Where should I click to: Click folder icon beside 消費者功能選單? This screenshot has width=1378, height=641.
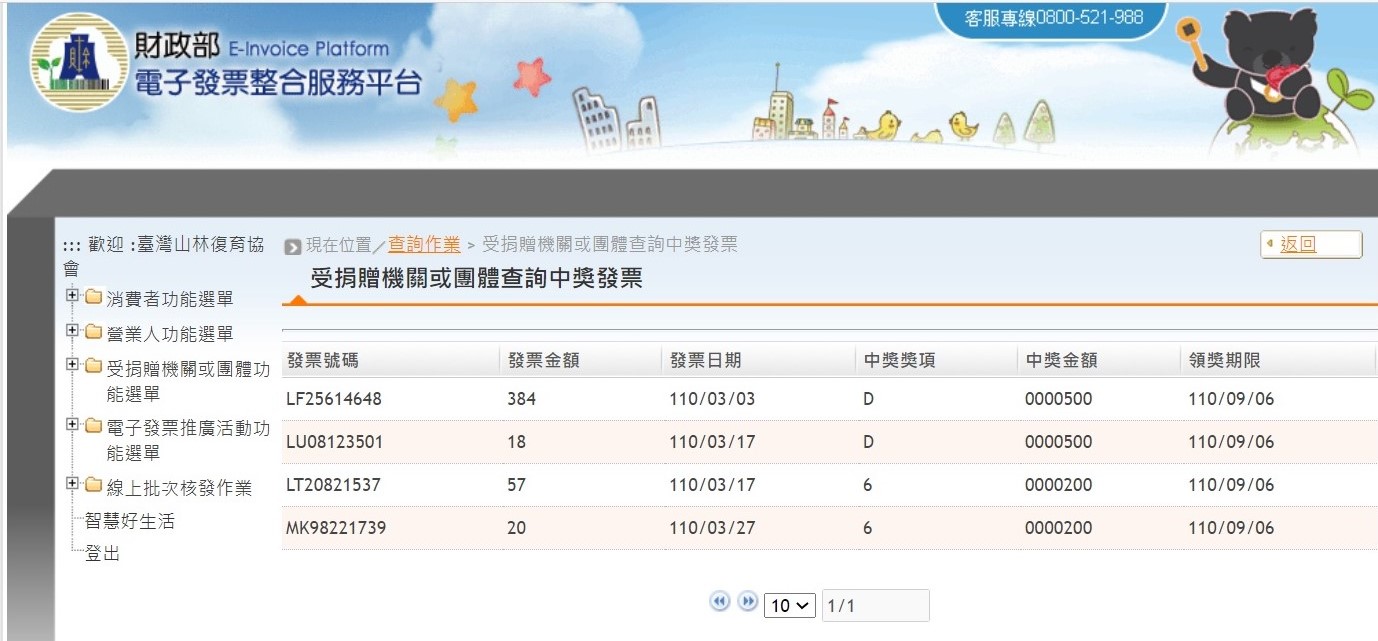tap(94, 297)
